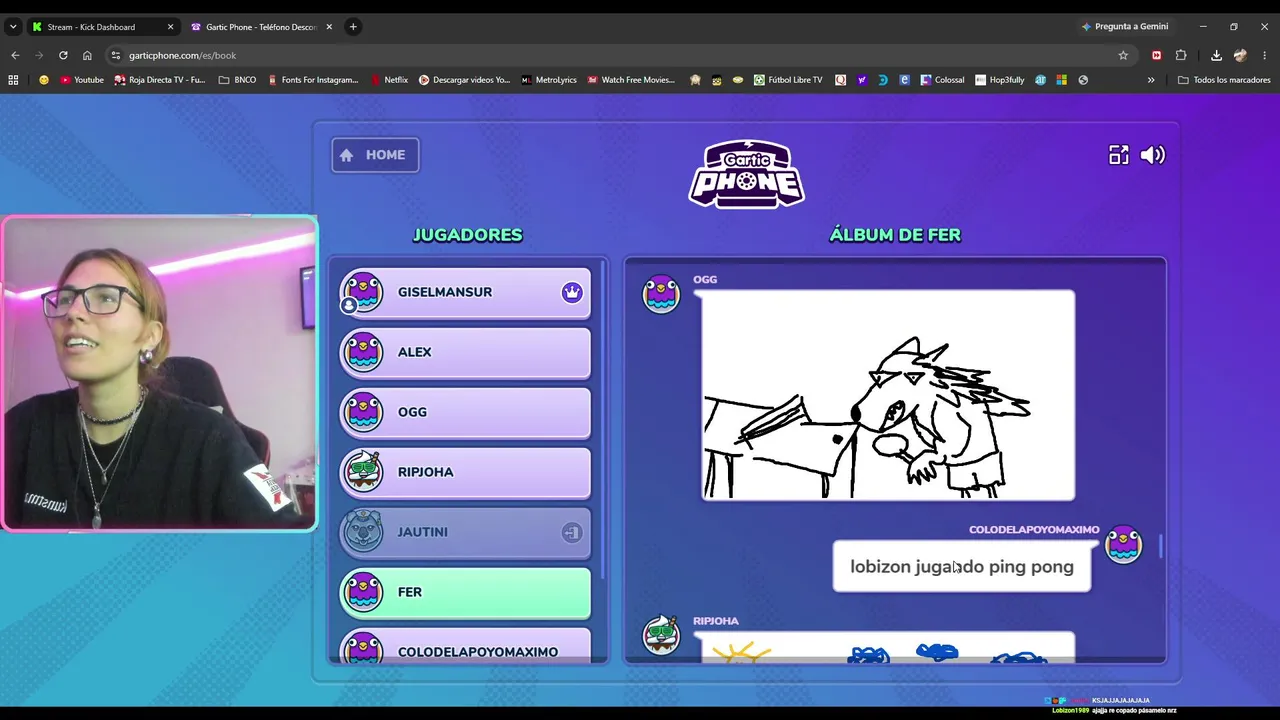Bookmark this page with the star icon

(x=1123, y=55)
